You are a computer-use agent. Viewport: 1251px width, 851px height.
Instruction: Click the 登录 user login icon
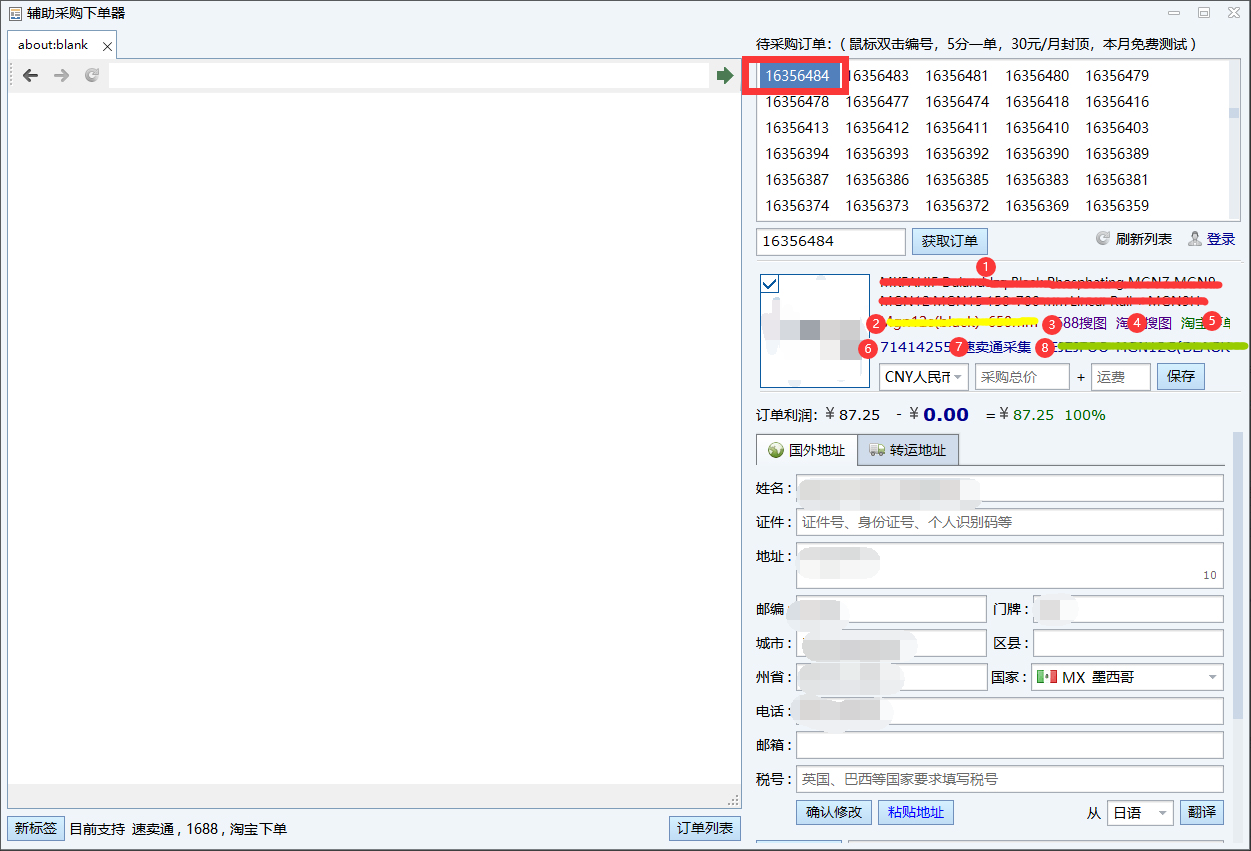[x=1194, y=239]
